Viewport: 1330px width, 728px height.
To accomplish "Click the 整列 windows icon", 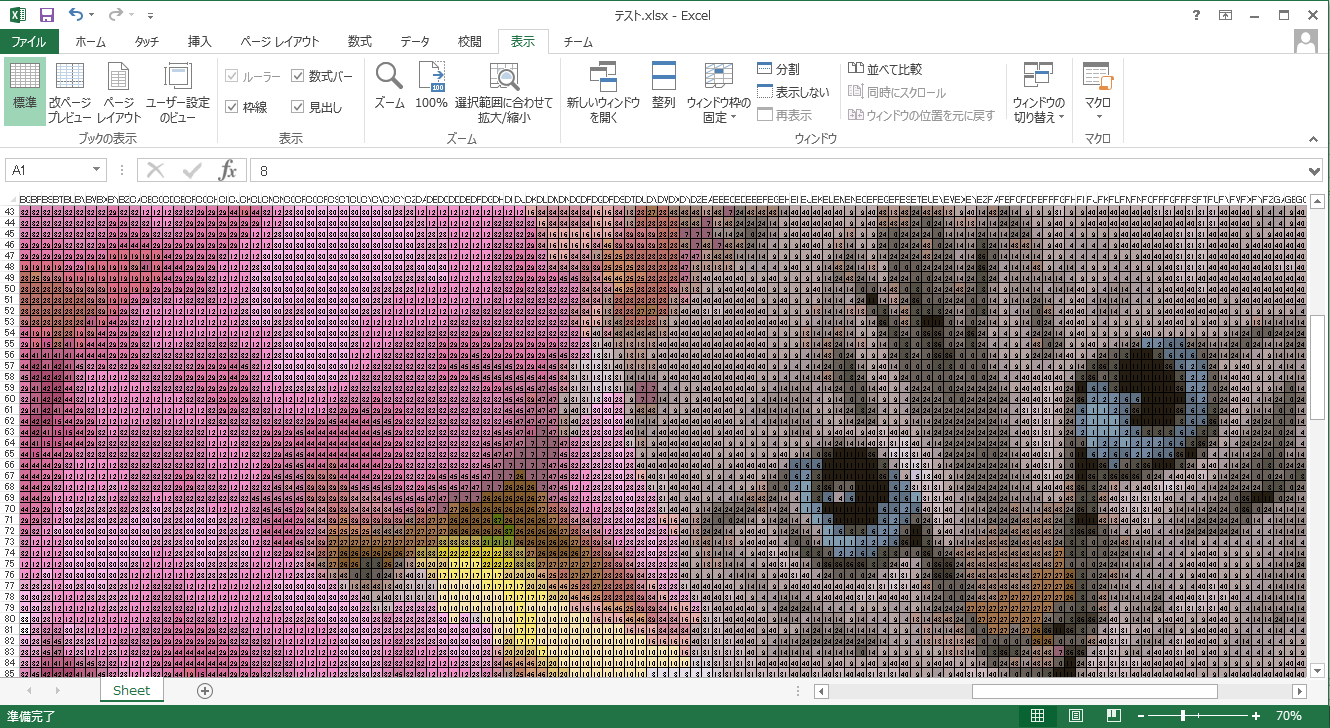I will click(664, 76).
